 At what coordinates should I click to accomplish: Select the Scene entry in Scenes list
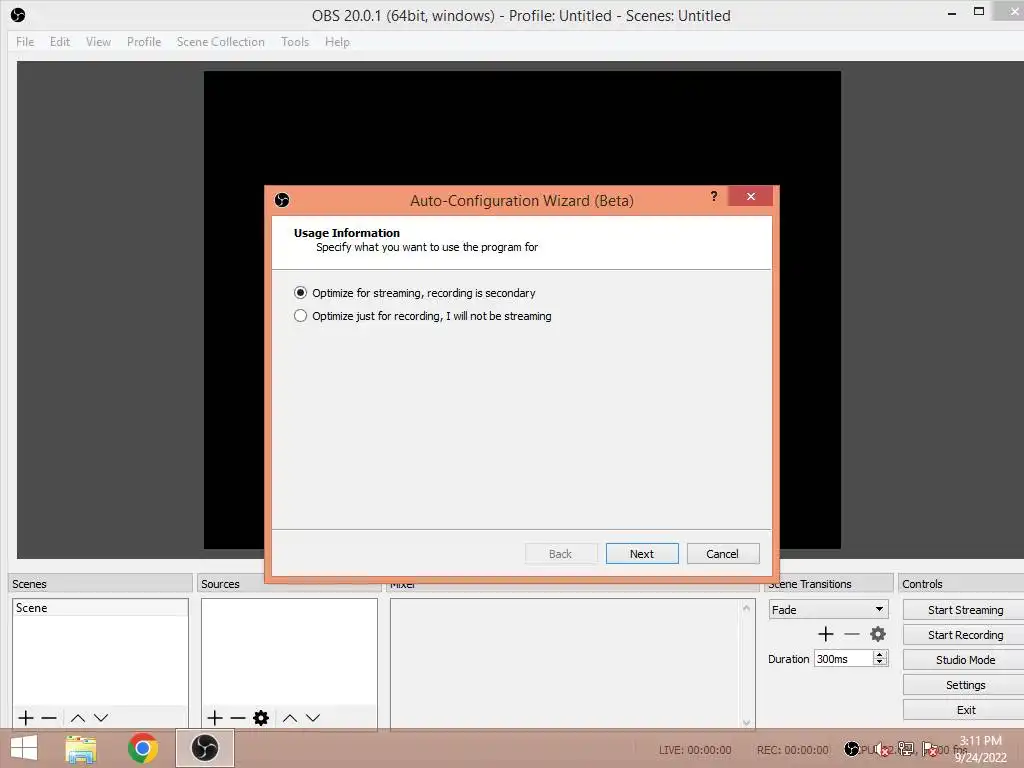tap(100, 608)
